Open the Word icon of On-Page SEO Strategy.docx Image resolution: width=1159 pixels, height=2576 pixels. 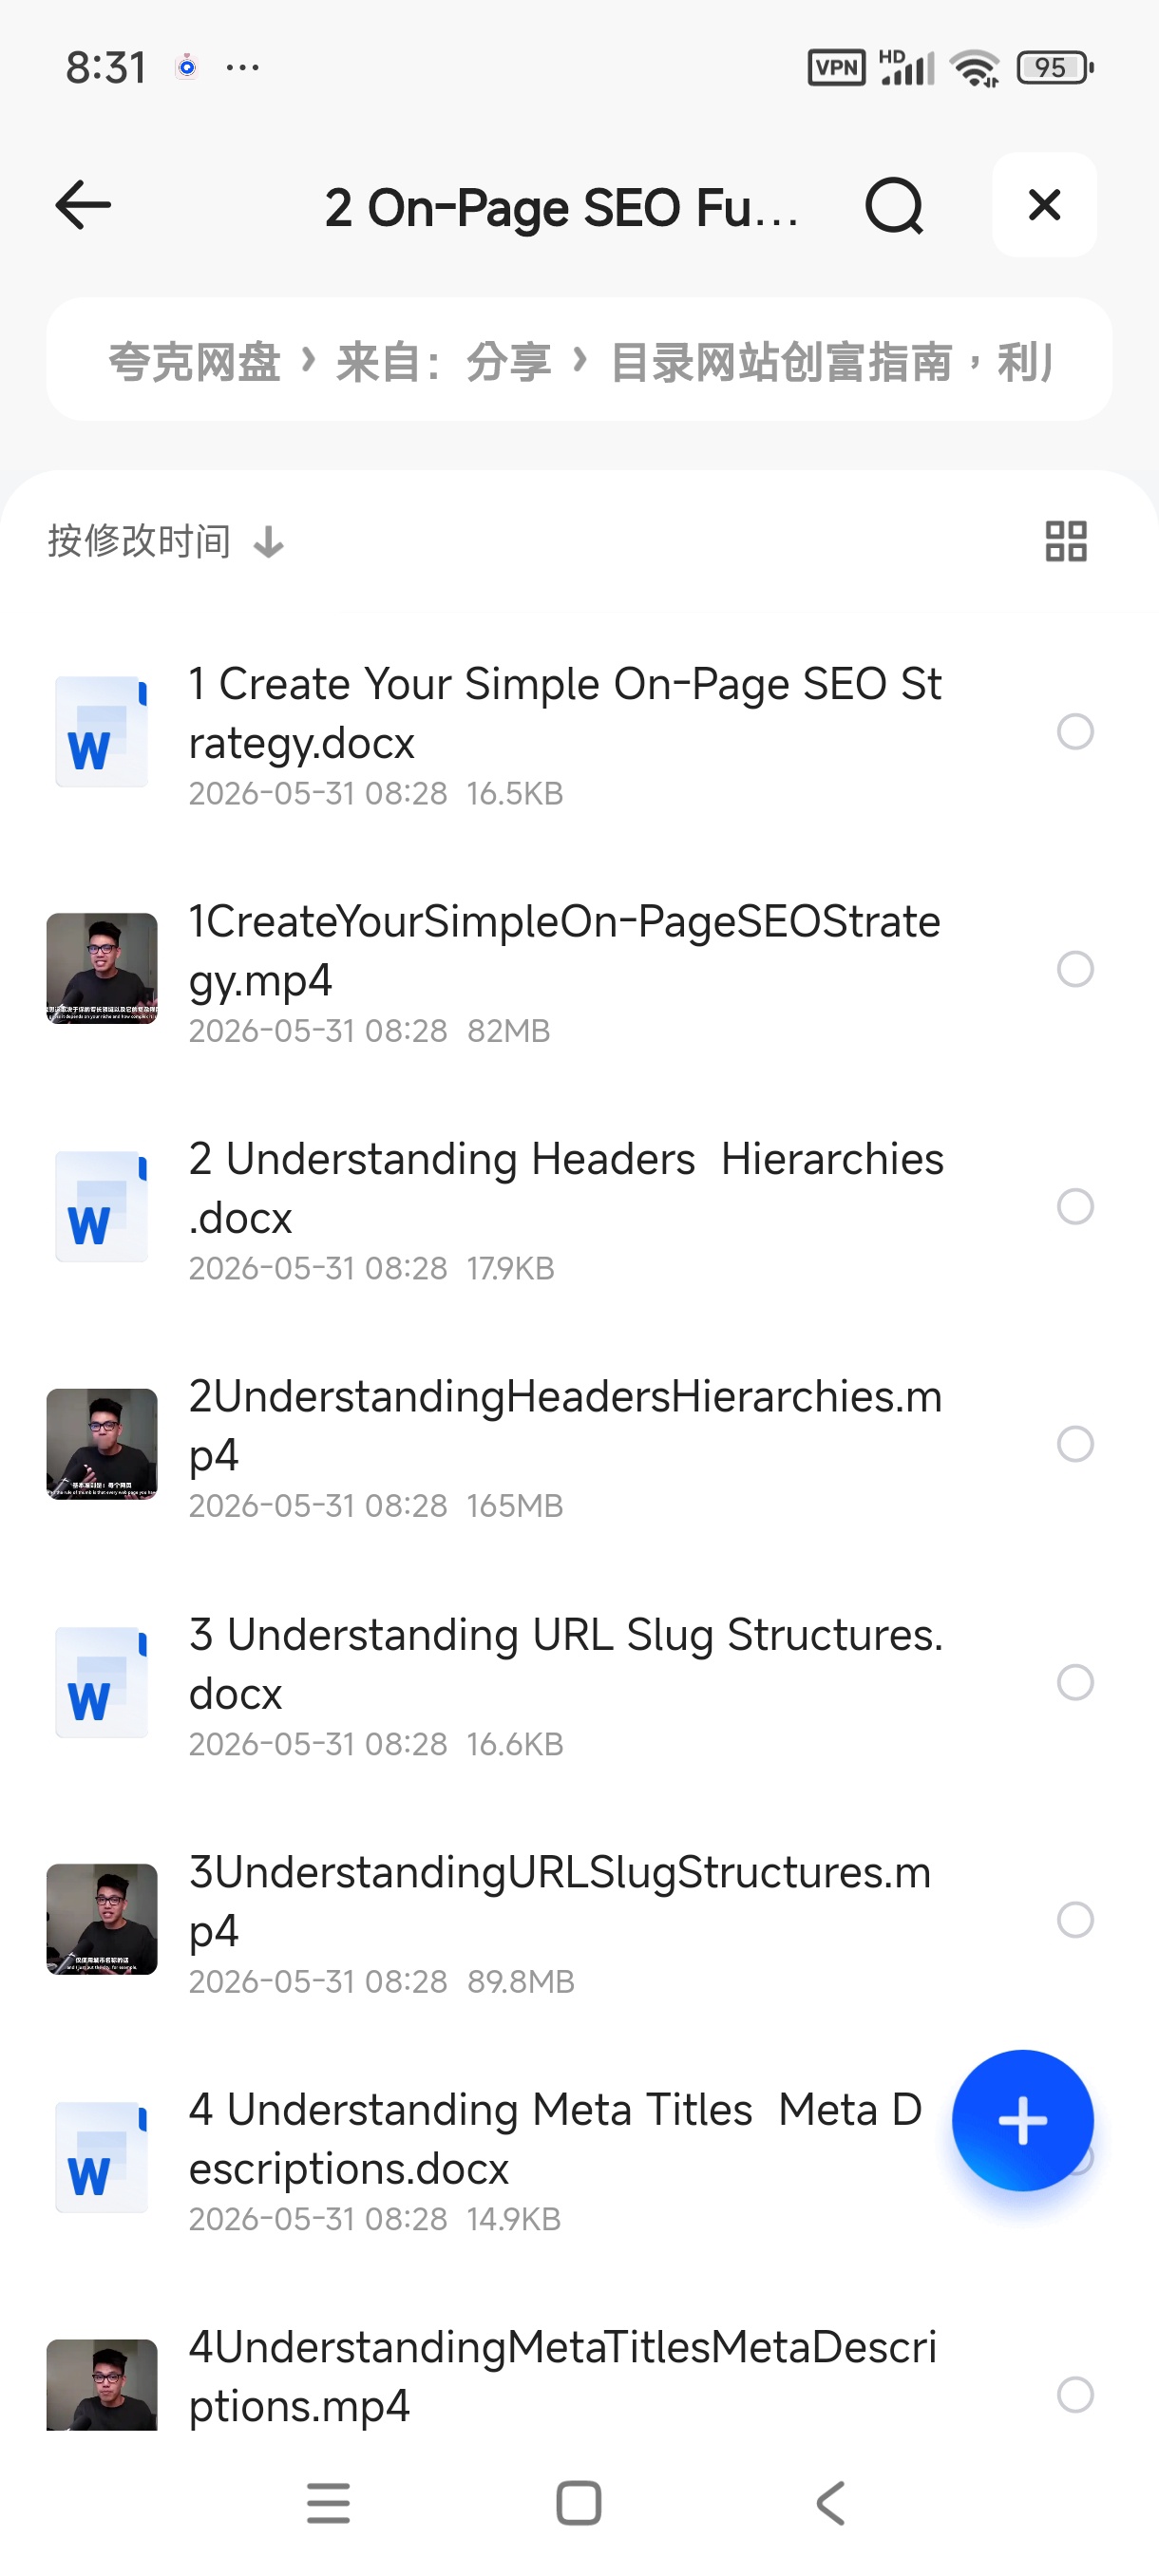101,732
